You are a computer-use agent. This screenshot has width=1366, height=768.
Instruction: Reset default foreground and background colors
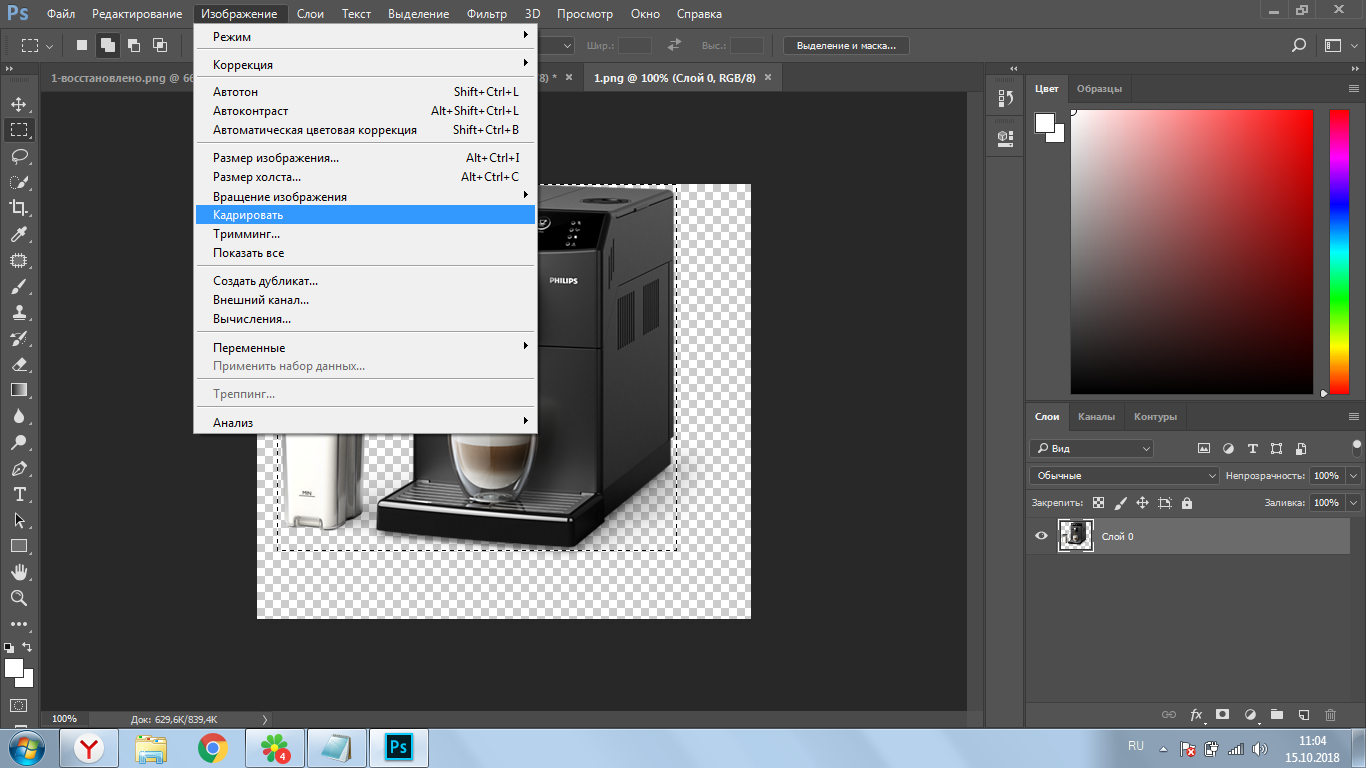[9, 647]
